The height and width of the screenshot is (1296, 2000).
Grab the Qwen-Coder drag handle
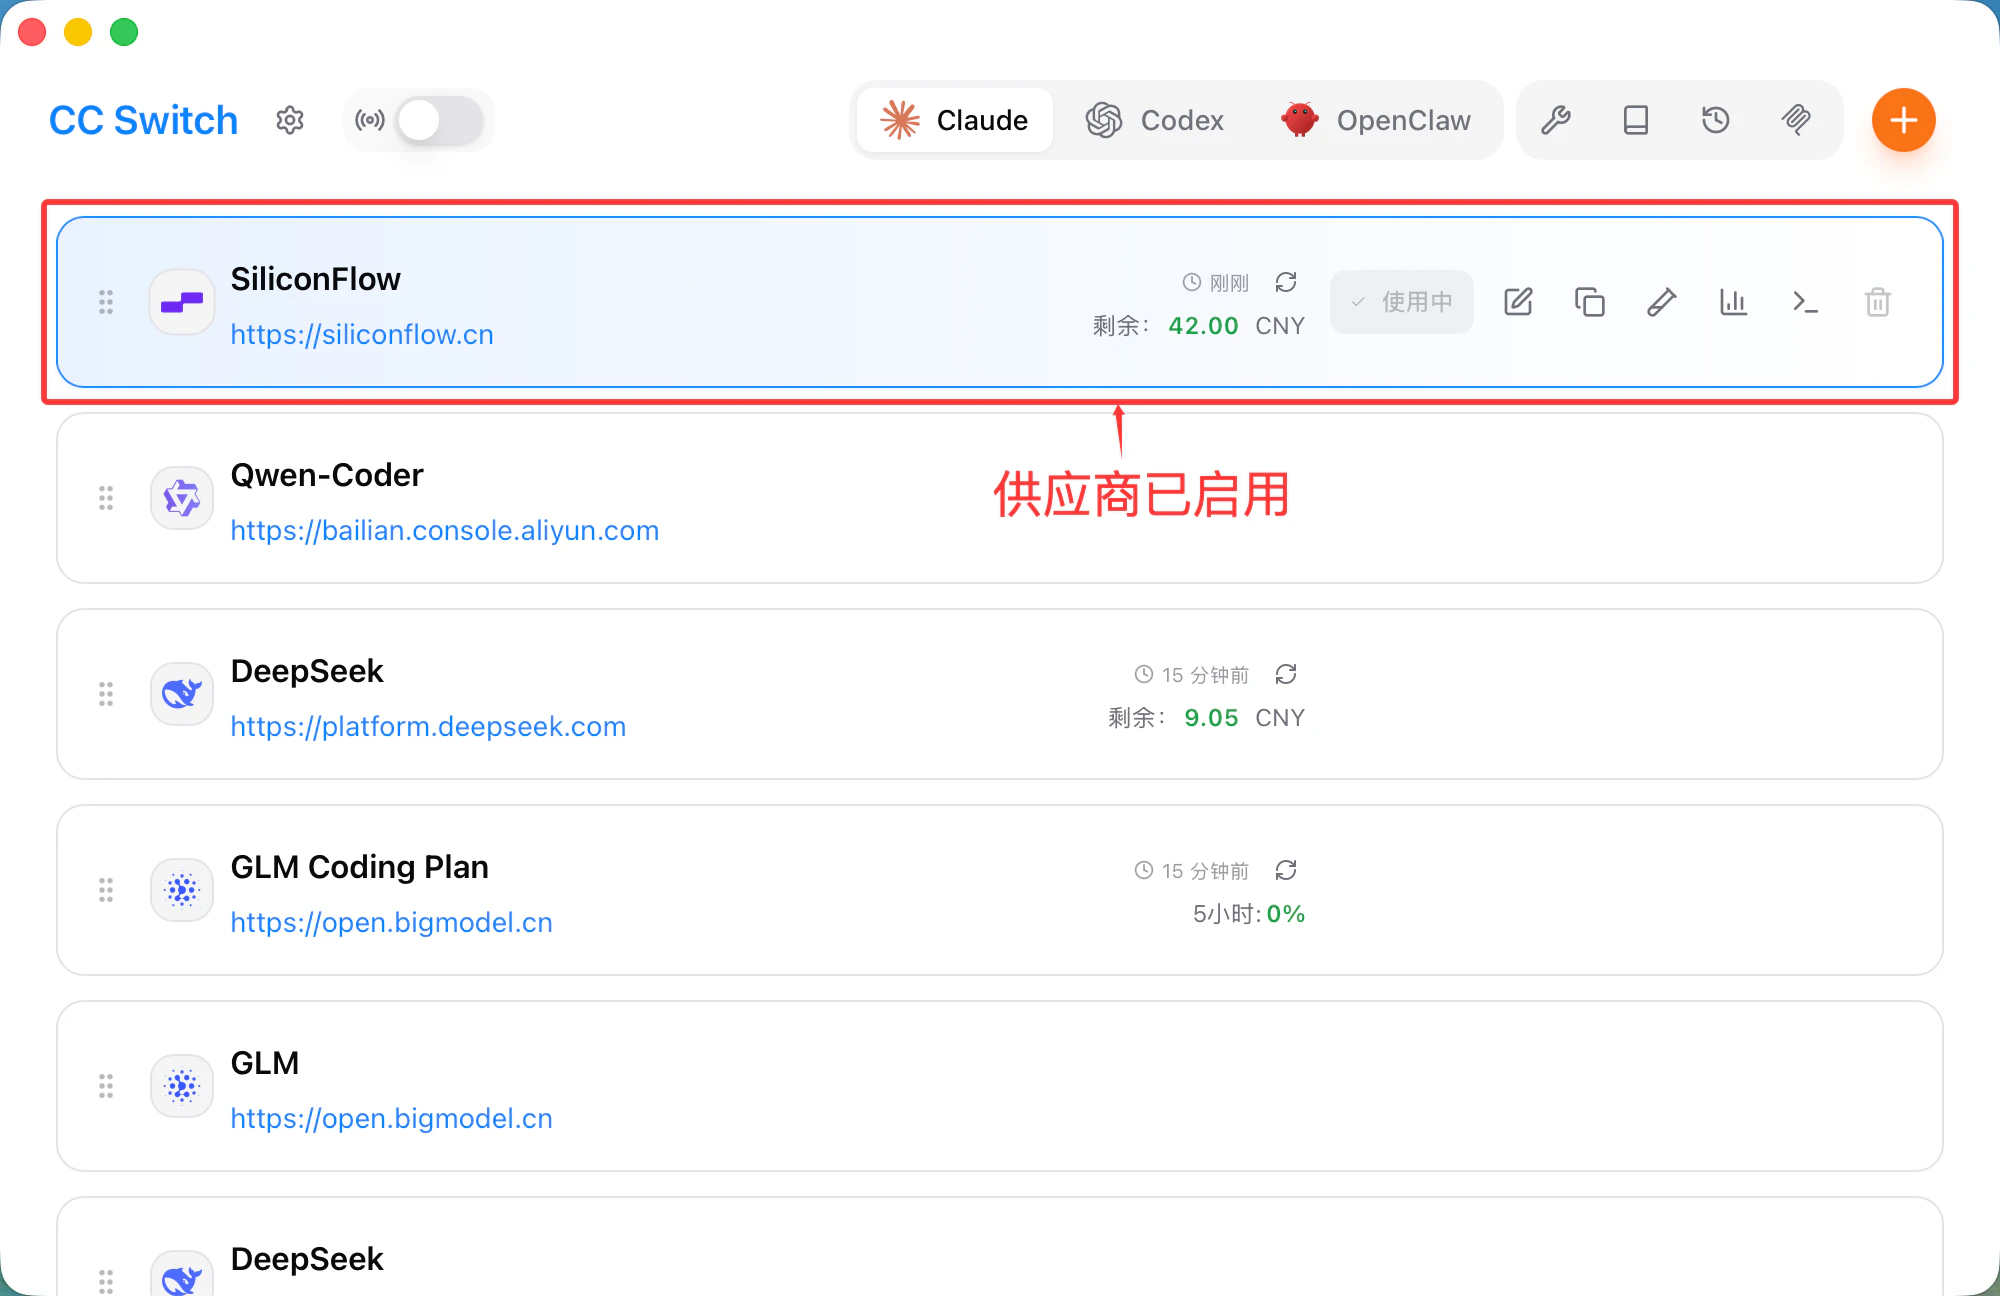click(106, 498)
